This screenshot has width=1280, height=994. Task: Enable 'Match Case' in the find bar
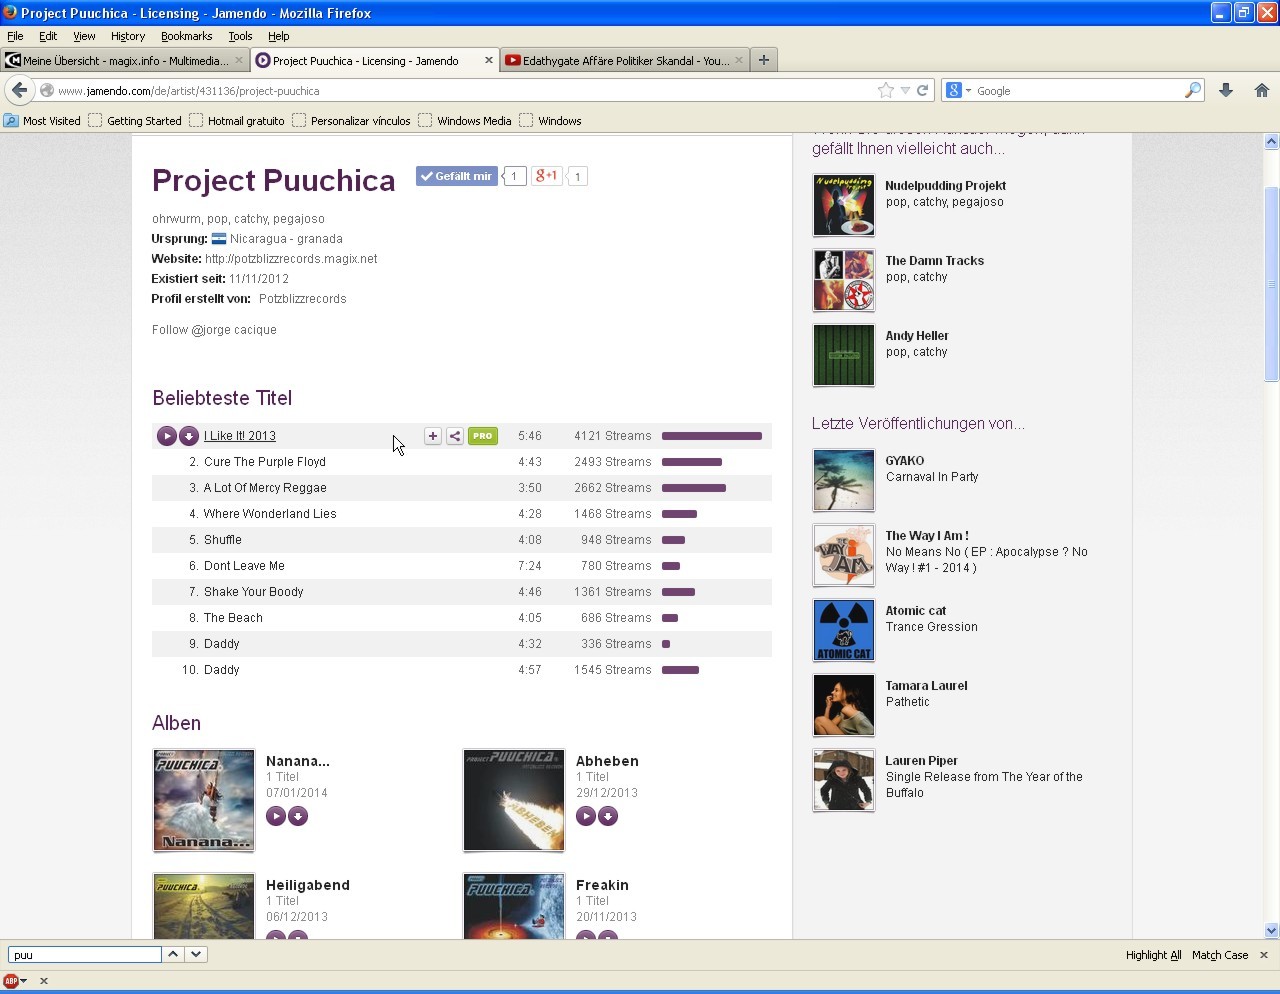(x=1220, y=954)
